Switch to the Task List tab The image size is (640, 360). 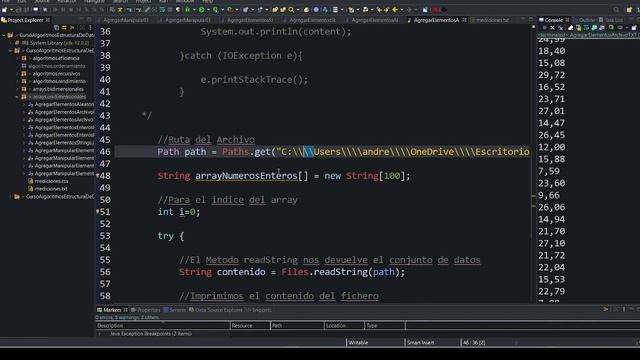611,20
